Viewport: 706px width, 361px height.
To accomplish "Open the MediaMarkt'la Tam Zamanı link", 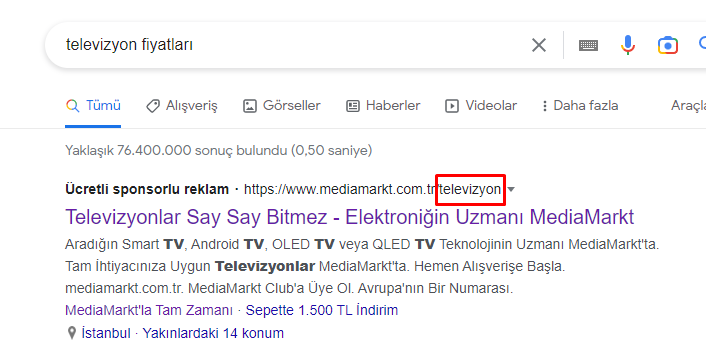I will coord(149,310).
